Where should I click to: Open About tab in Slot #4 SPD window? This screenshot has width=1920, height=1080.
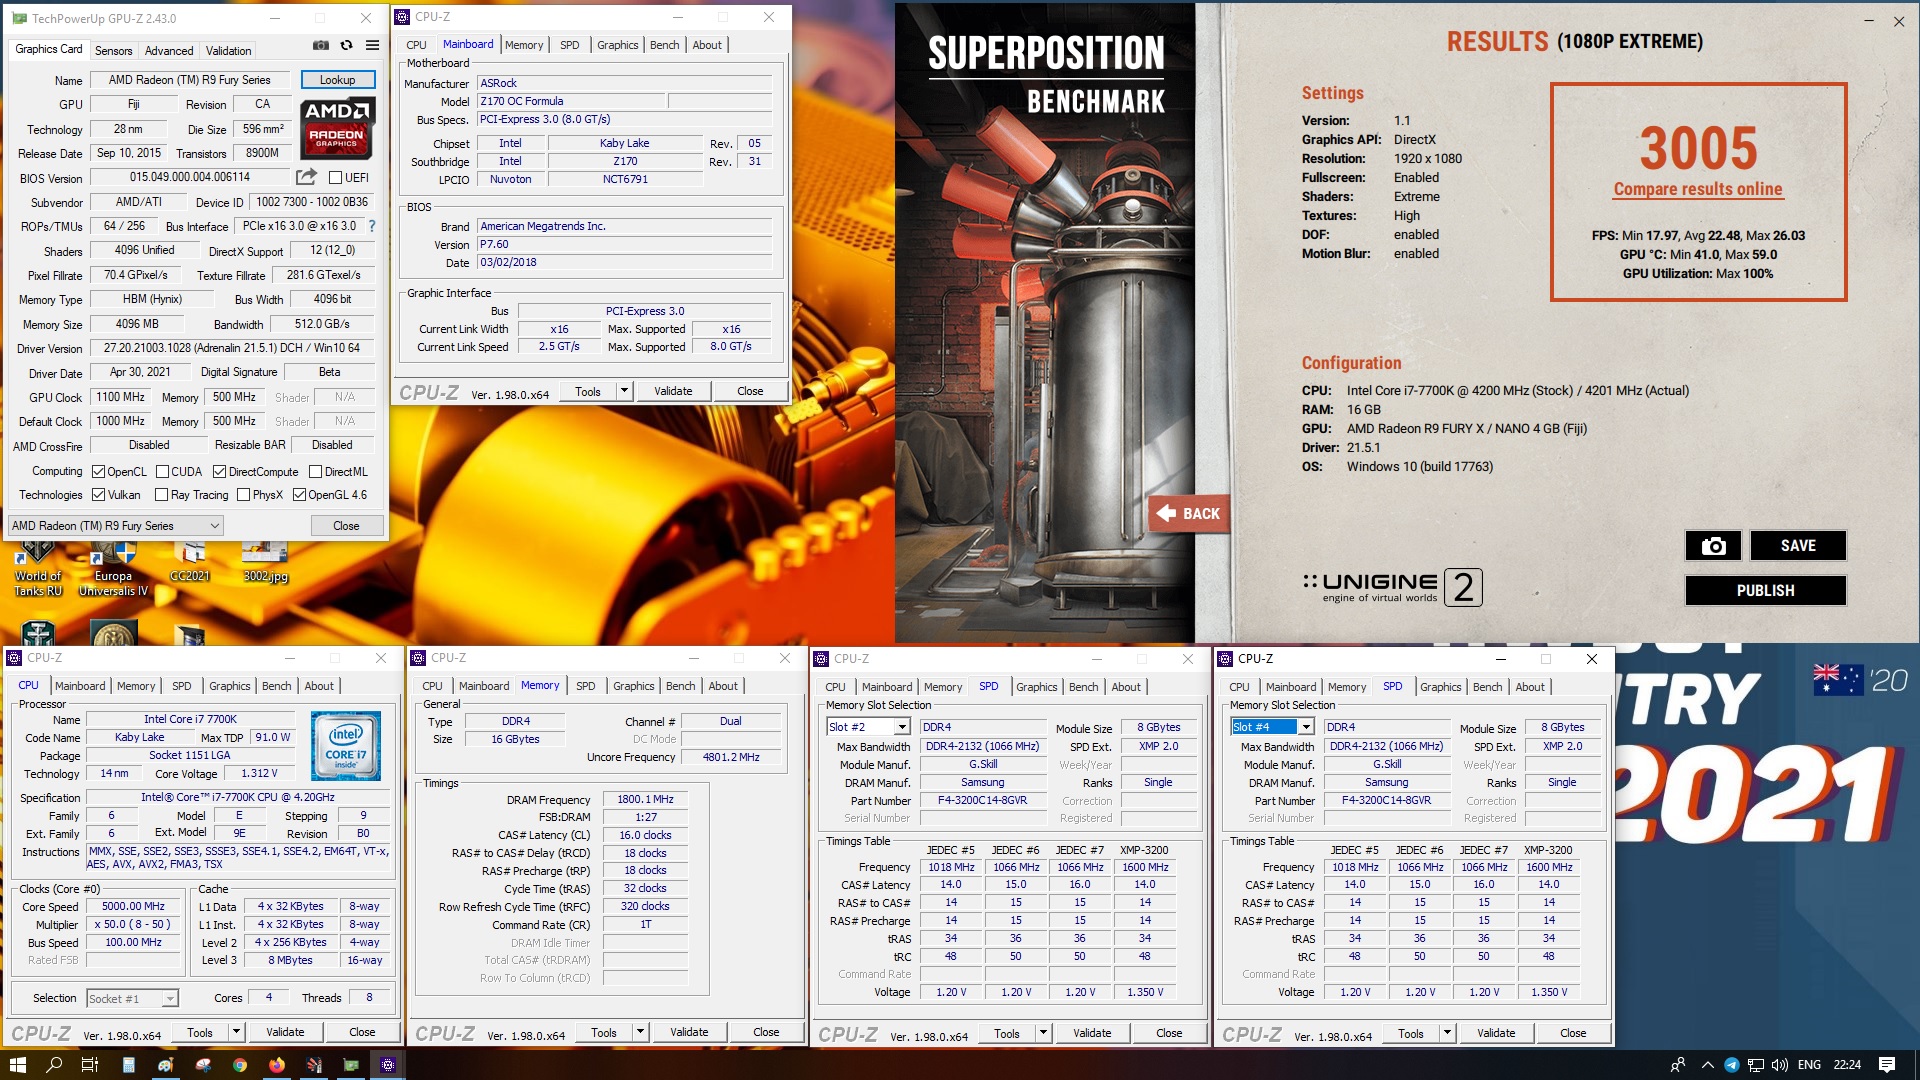click(1530, 687)
